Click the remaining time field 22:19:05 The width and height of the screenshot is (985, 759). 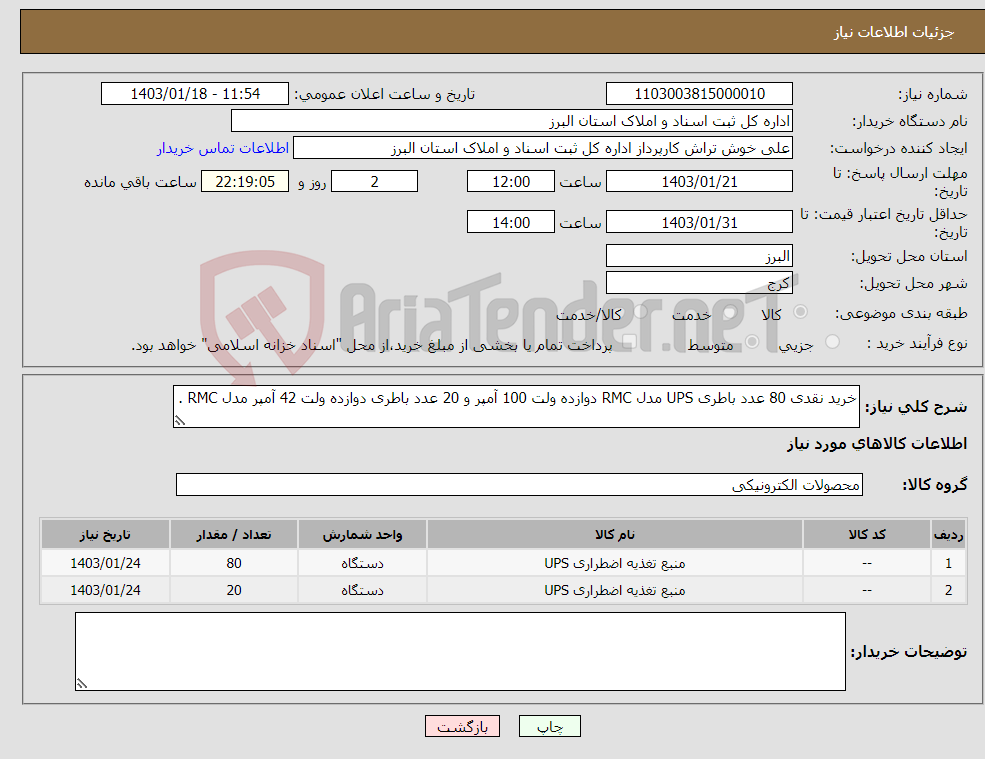click(x=245, y=182)
